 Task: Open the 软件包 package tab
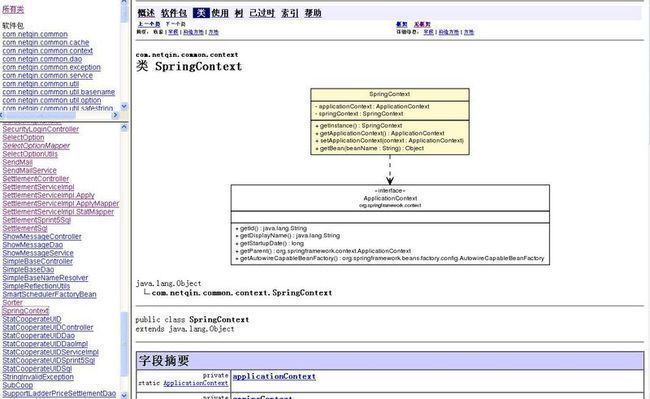pyautogui.click(x=174, y=13)
